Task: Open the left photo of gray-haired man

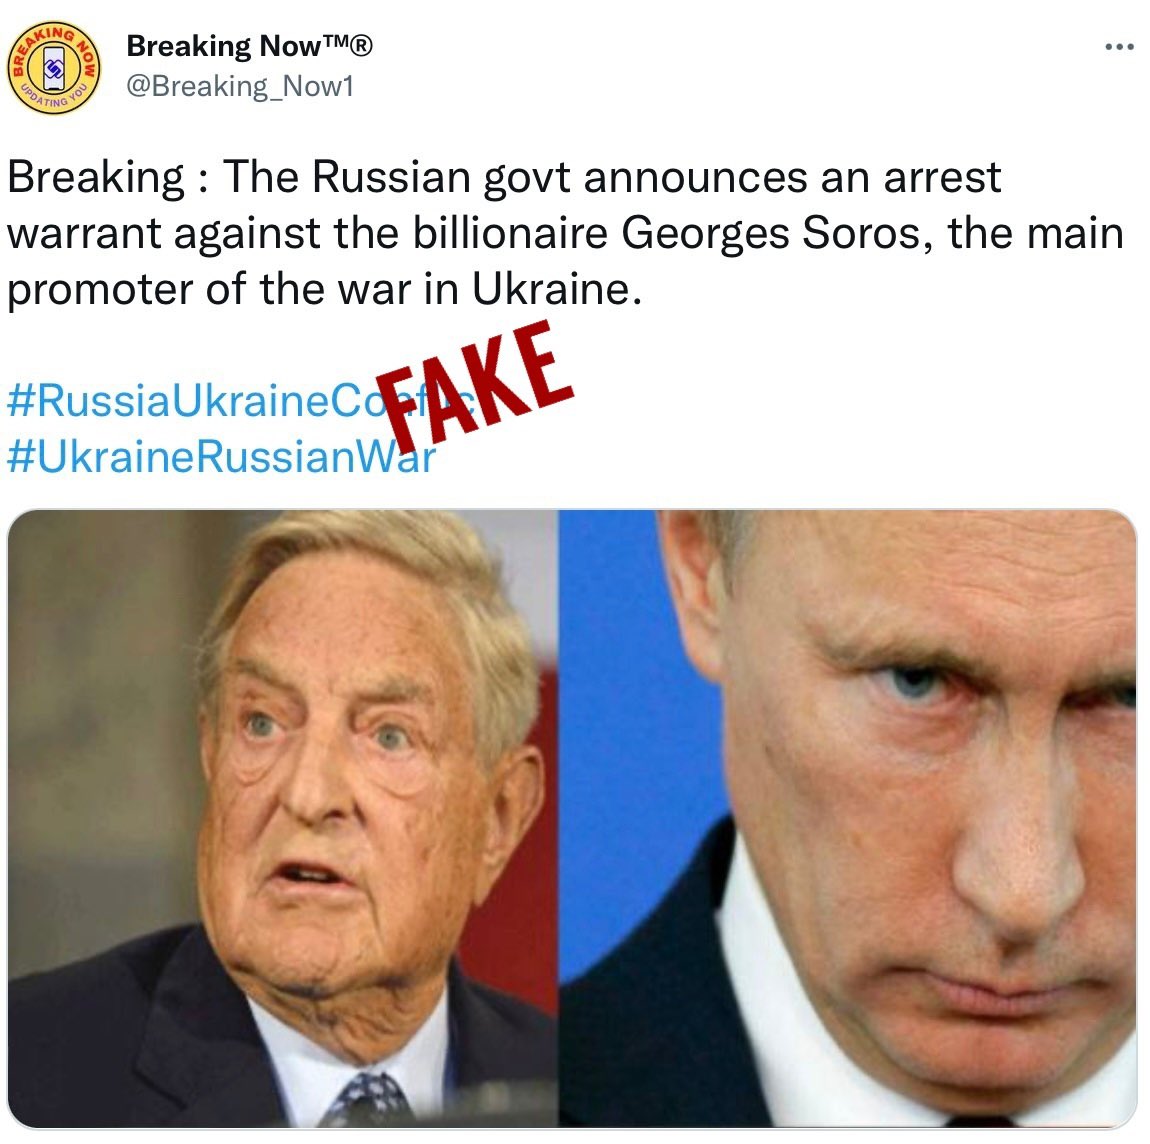Action: [283, 818]
